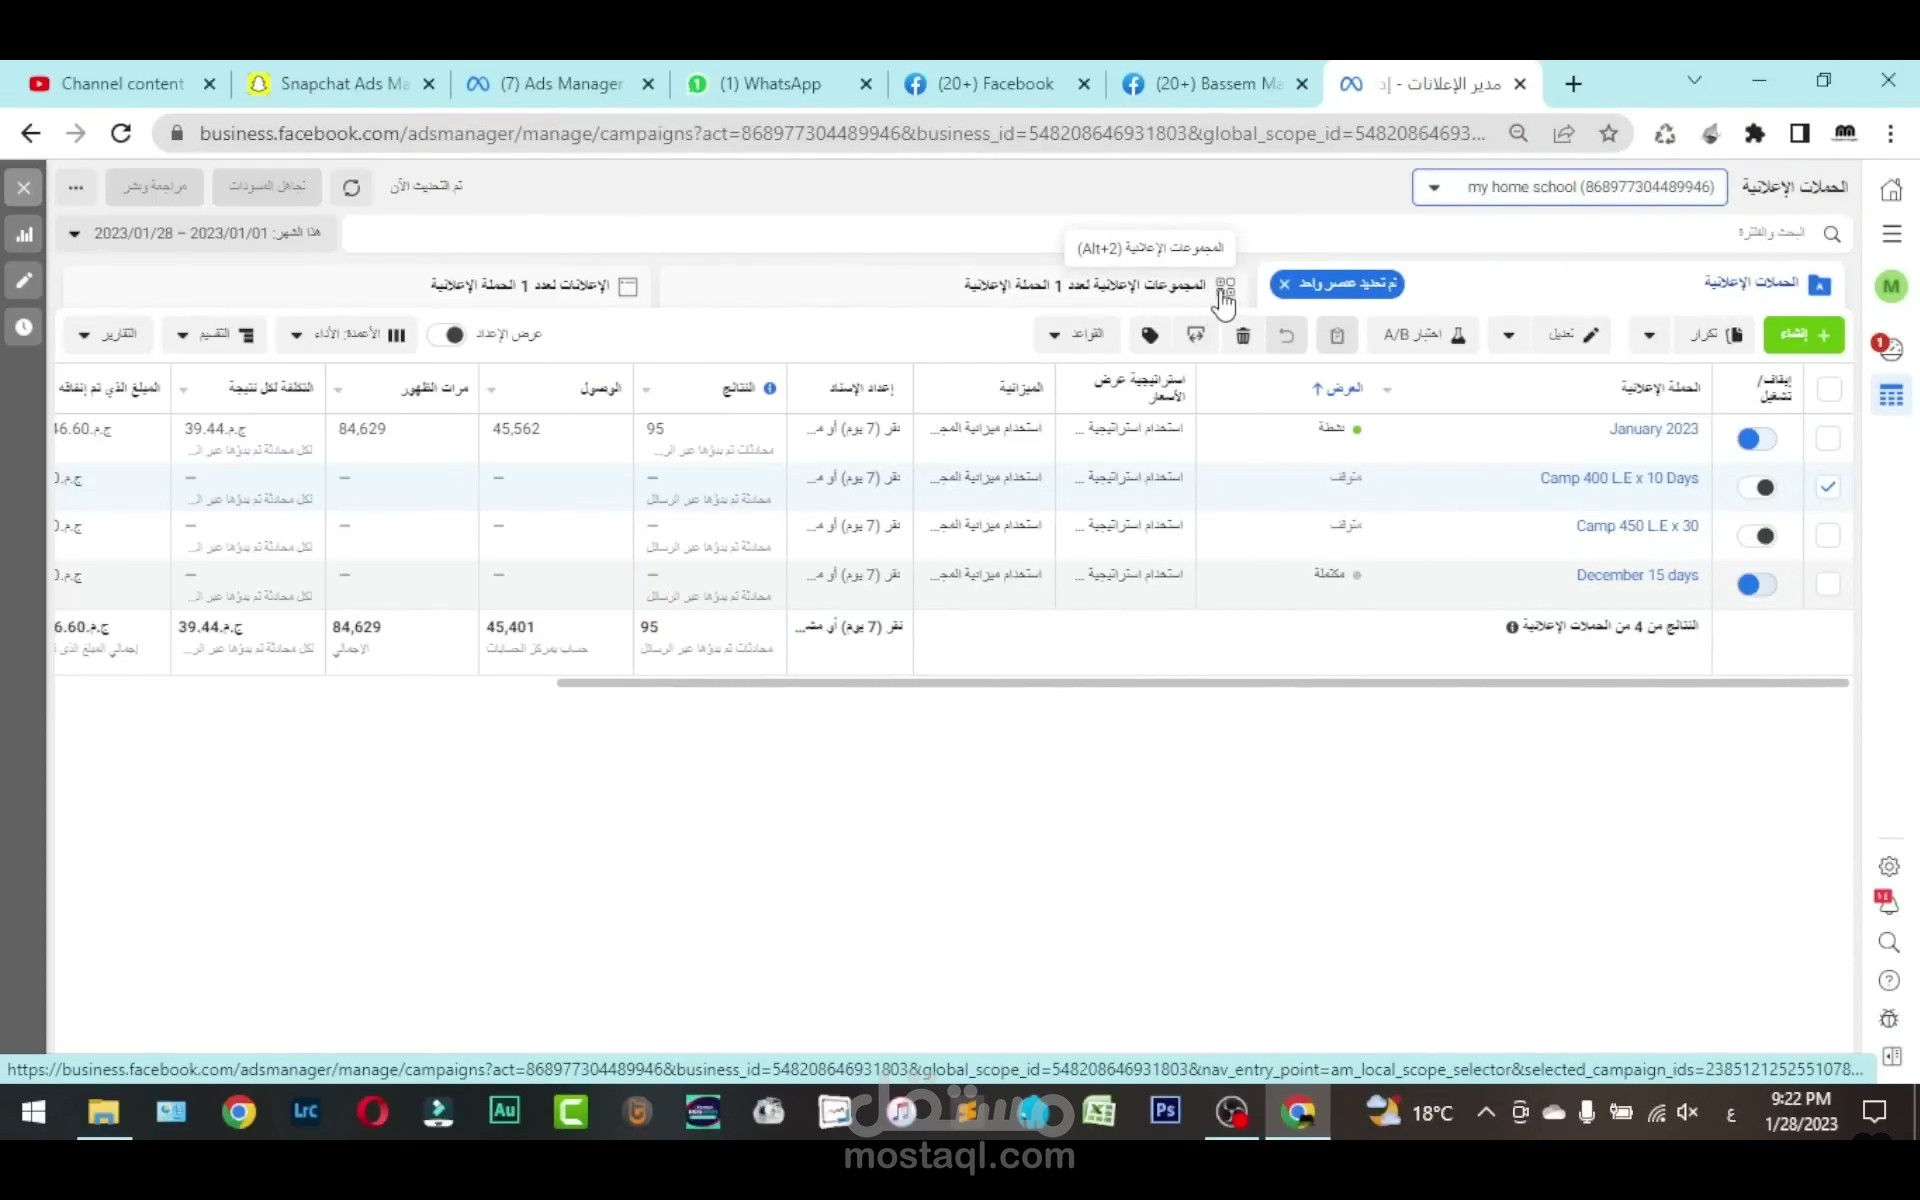Check the Camp 450 L.E x 30 checkbox
The width and height of the screenshot is (1920, 1200).
pos(1828,535)
